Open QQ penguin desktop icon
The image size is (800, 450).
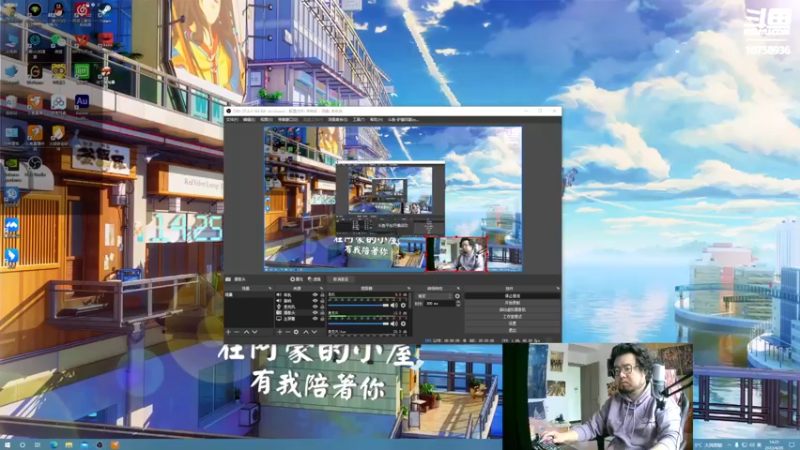pyautogui.click(x=58, y=10)
